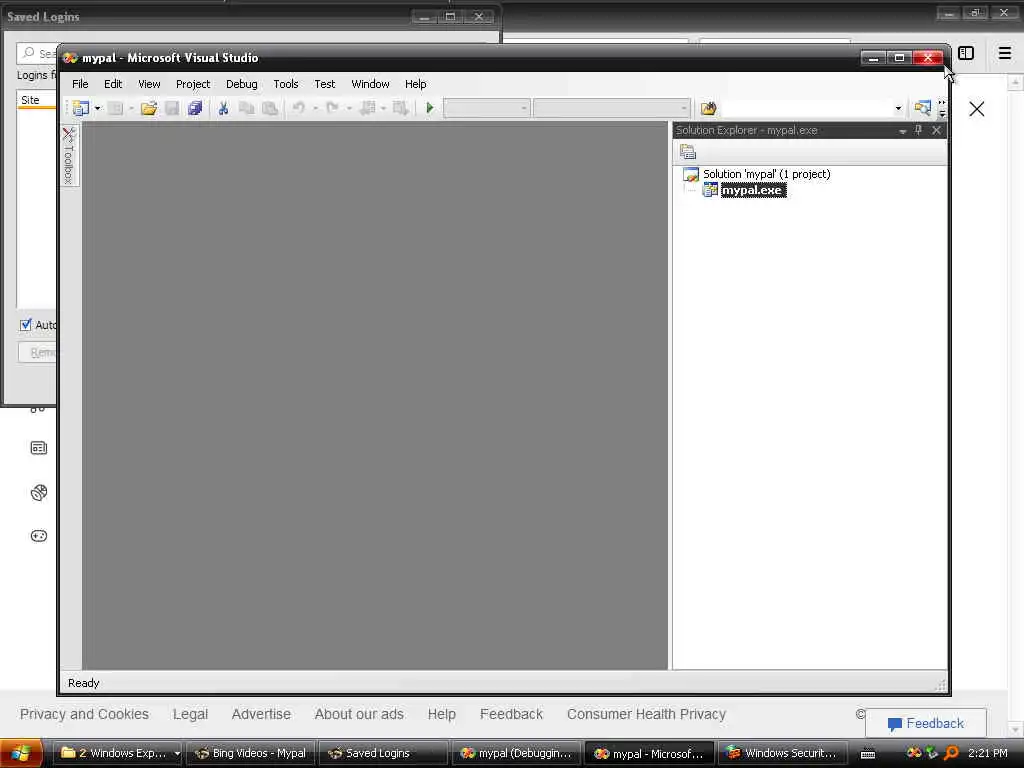The image size is (1024, 768).
Task: Click the Properties icon in Solution Explorer
Action: click(x=688, y=152)
